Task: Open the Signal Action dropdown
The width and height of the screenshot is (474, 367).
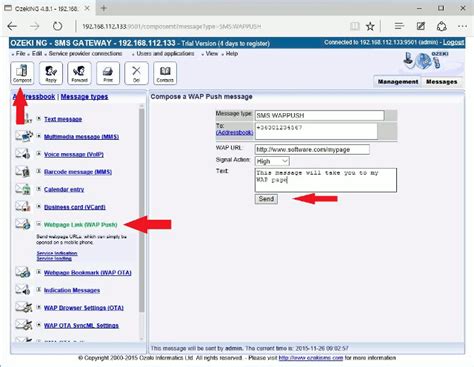Action: 272,161
